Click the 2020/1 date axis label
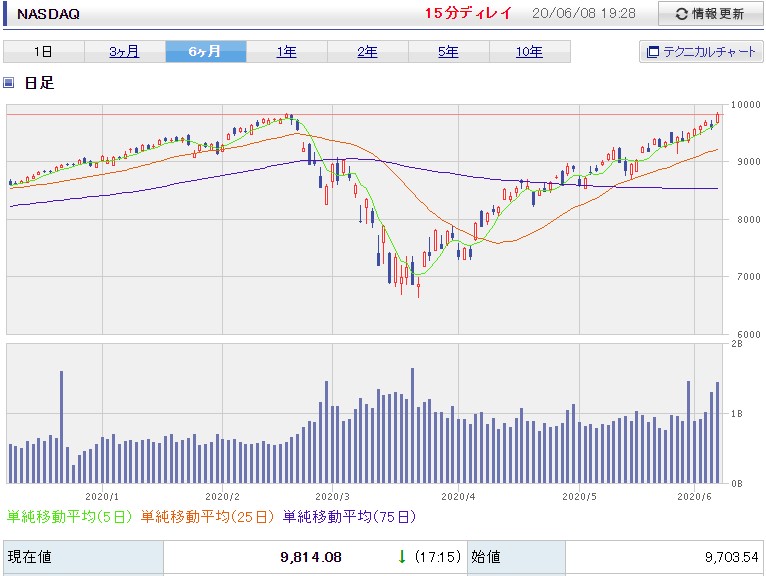 (102, 496)
